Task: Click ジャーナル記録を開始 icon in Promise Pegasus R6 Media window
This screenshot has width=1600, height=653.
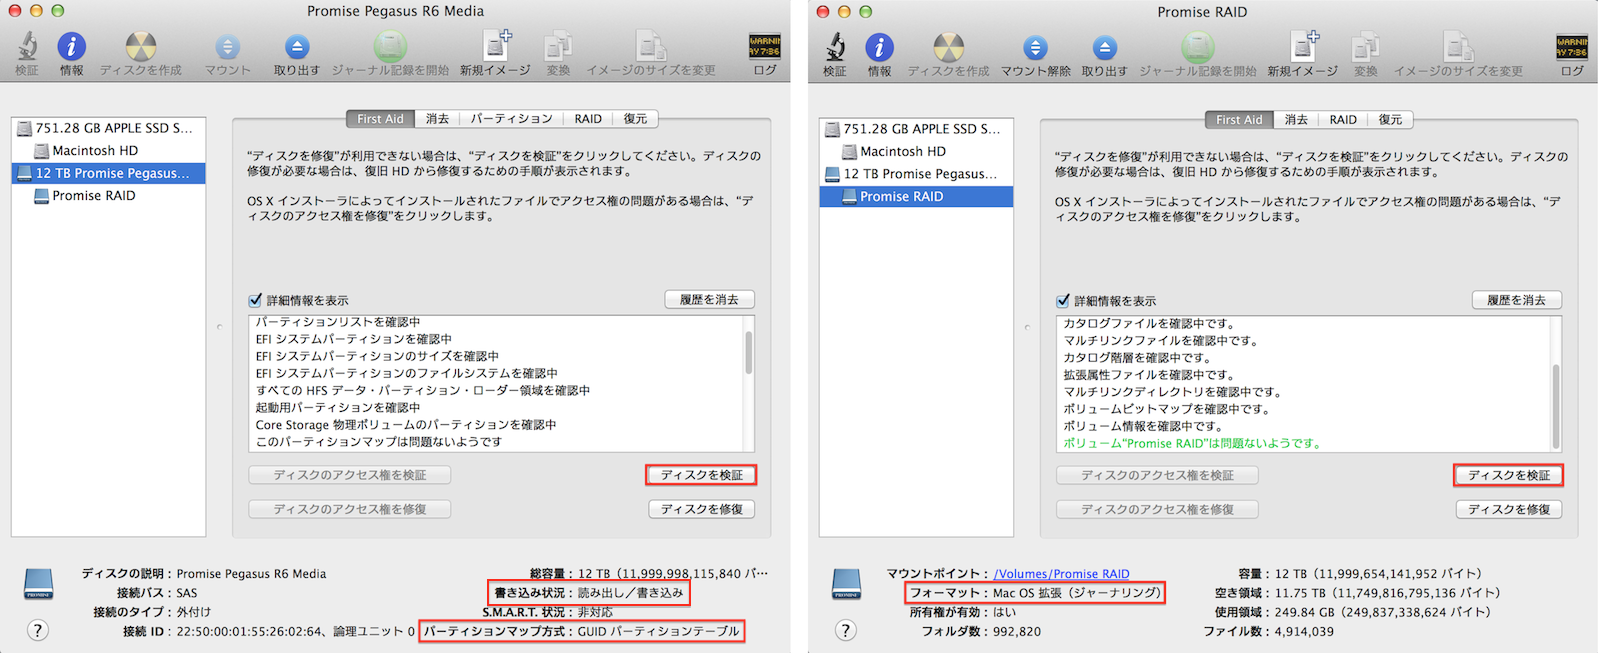Action: (x=390, y=46)
